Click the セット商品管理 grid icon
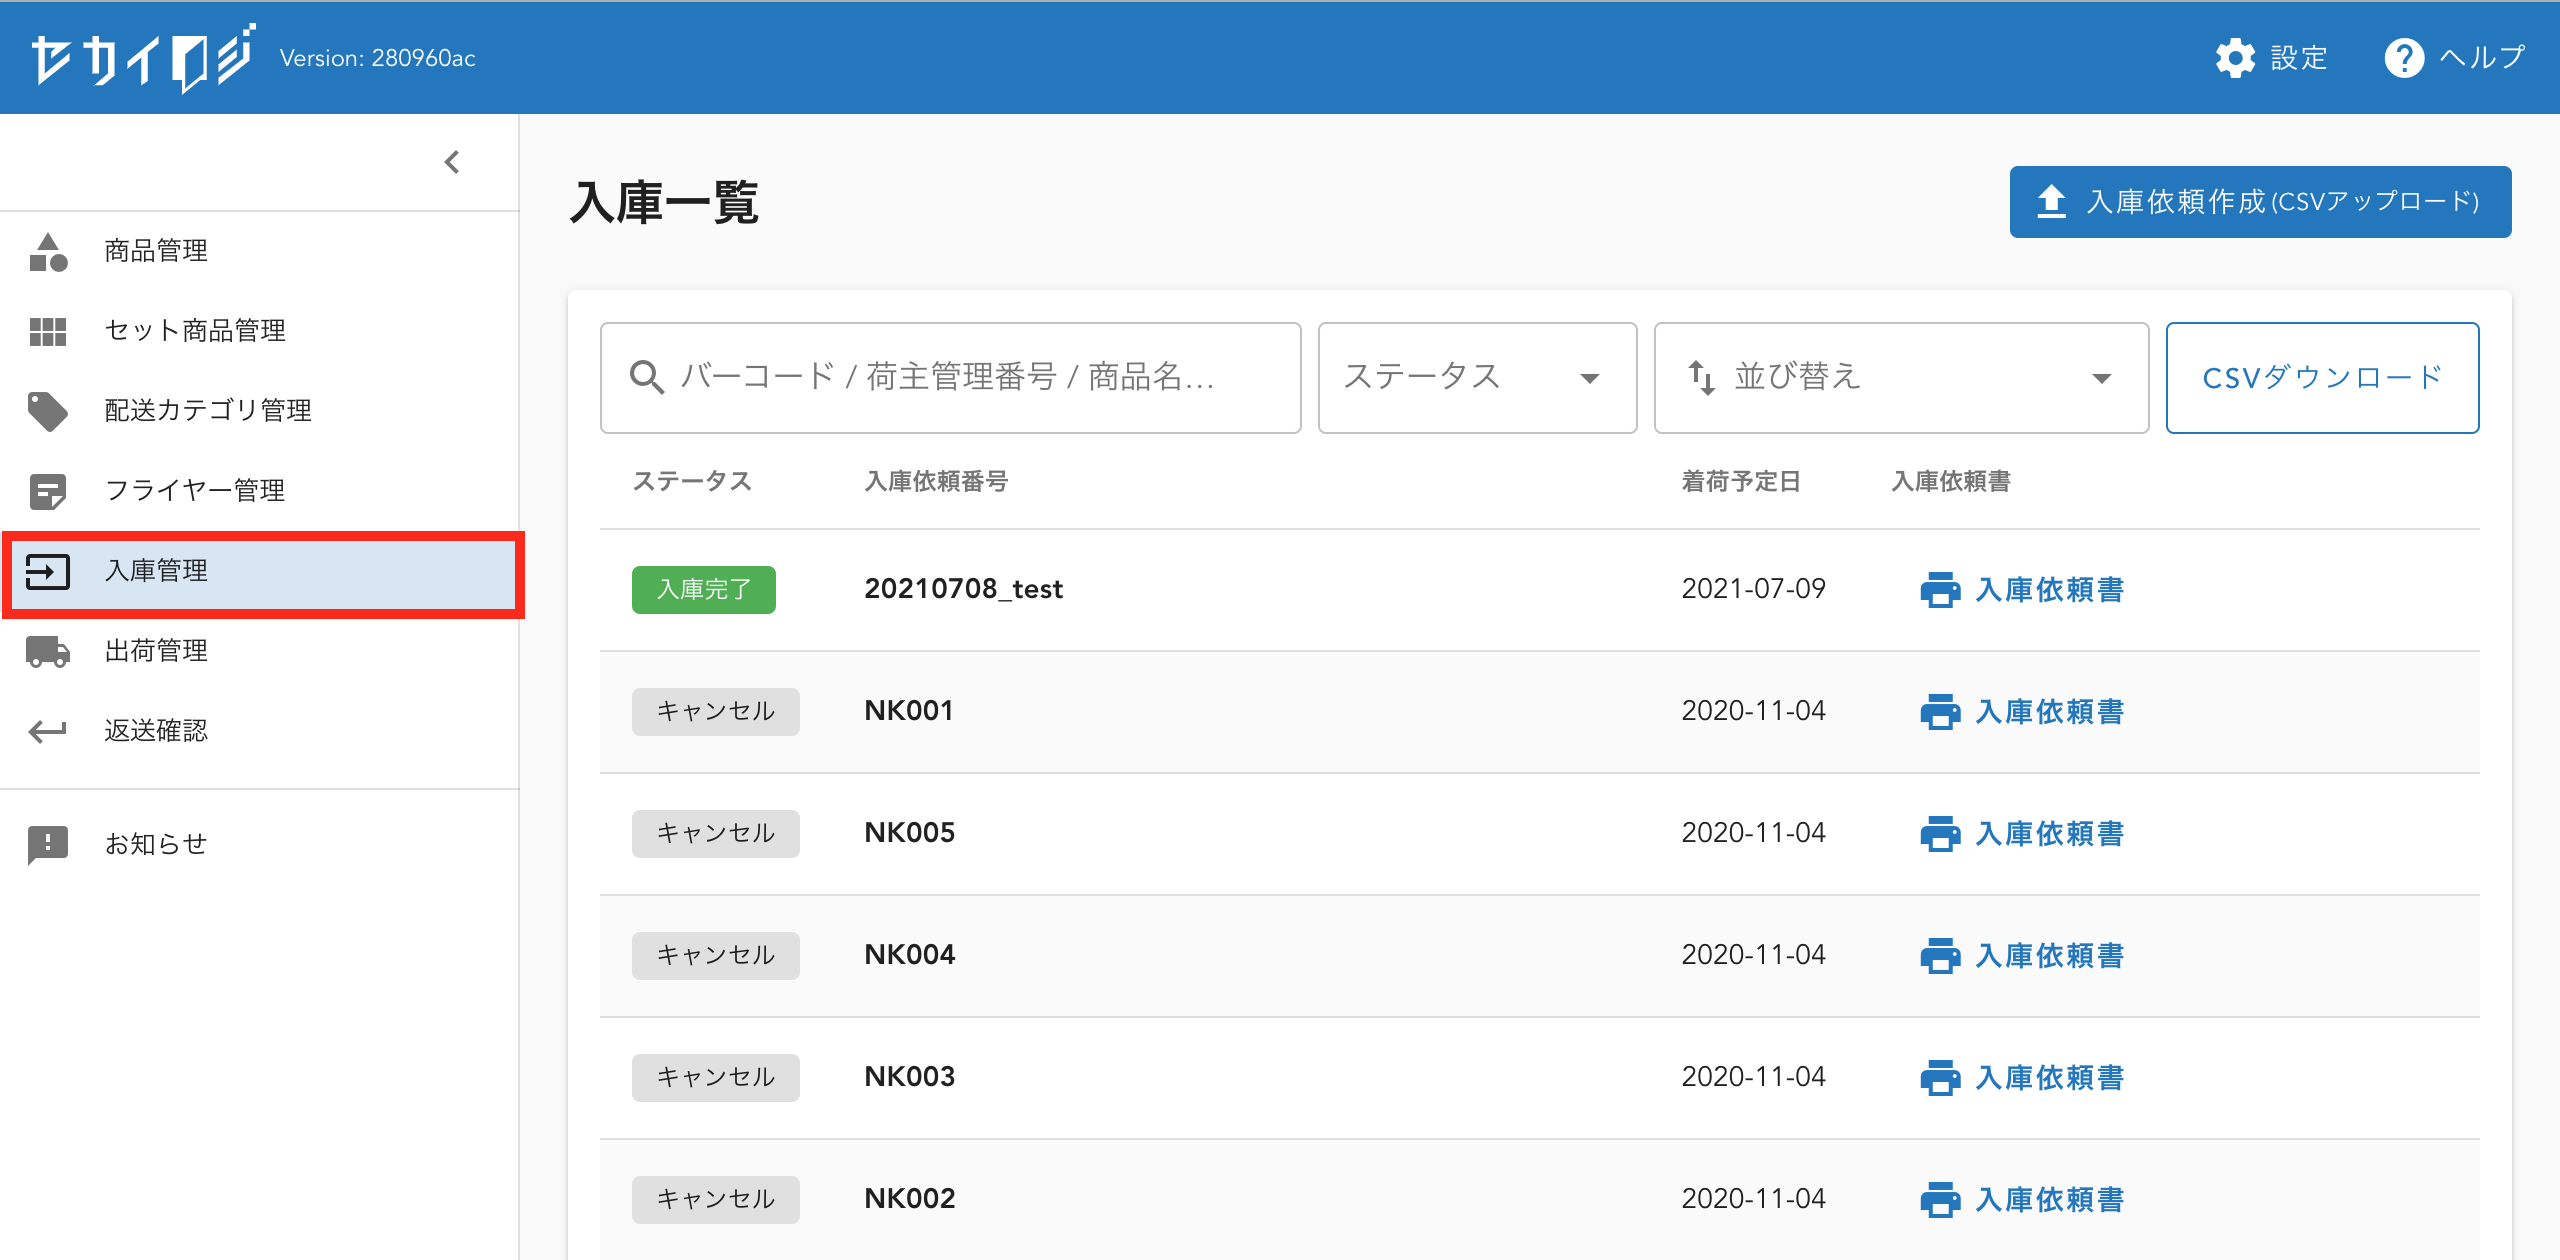 click(x=48, y=331)
